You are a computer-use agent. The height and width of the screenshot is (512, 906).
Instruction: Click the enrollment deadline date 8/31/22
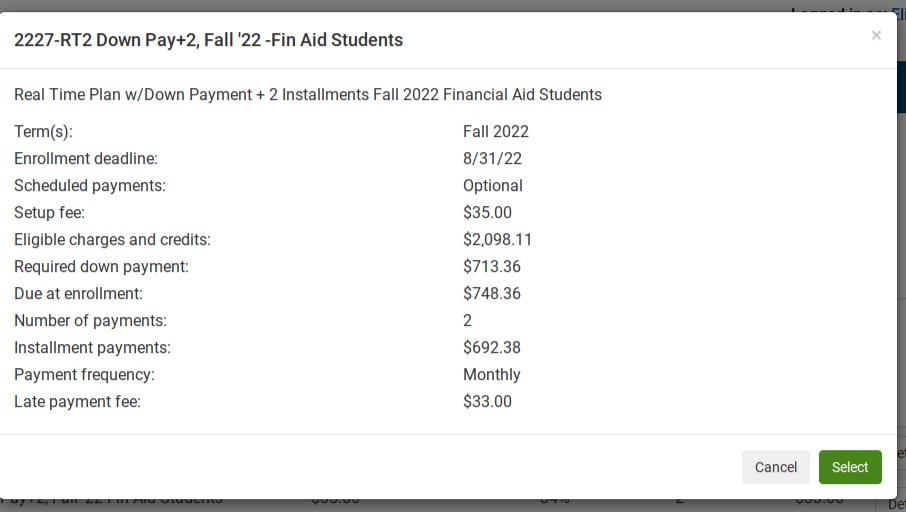click(492, 159)
